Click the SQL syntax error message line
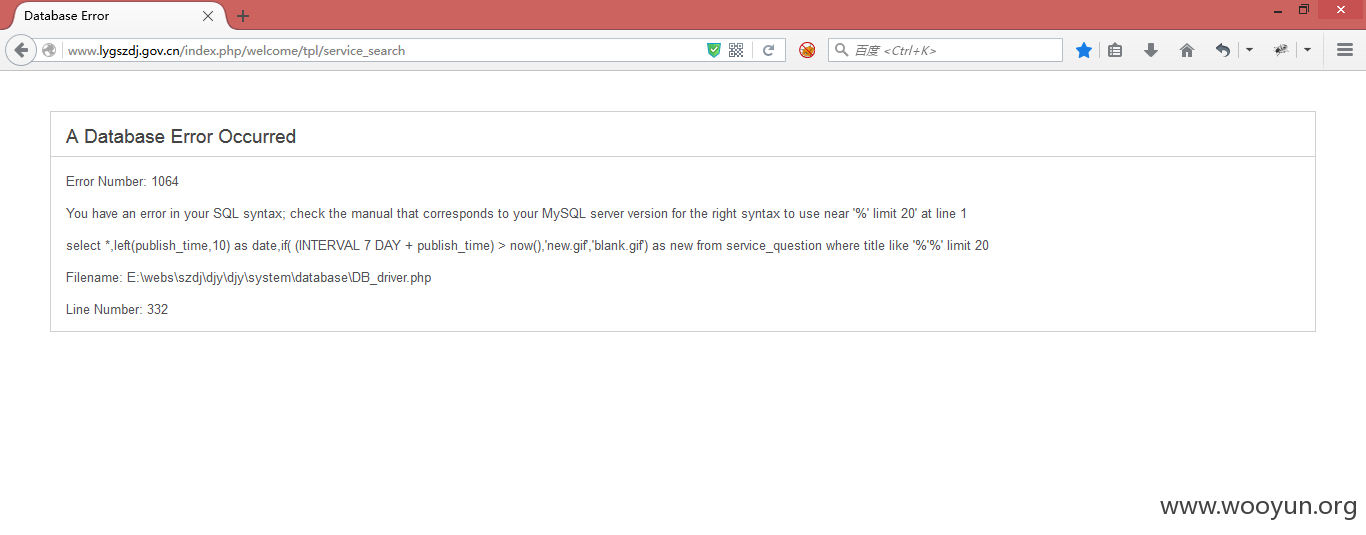The width and height of the screenshot is (1366, 535). tap(516, 214)
